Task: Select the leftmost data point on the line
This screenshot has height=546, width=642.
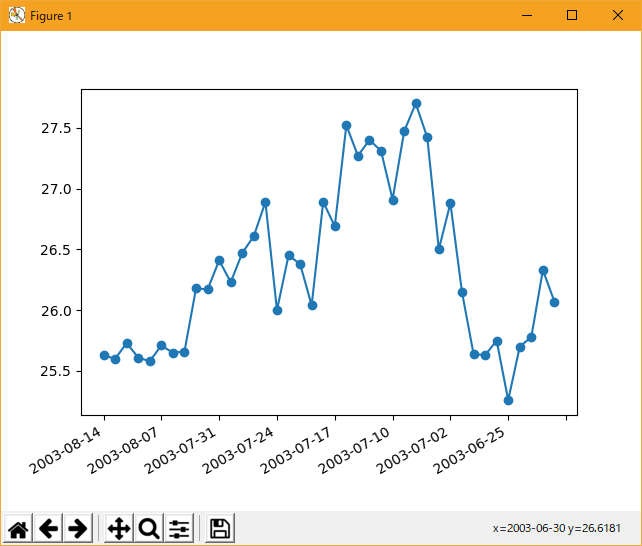Action: [104, 355]
